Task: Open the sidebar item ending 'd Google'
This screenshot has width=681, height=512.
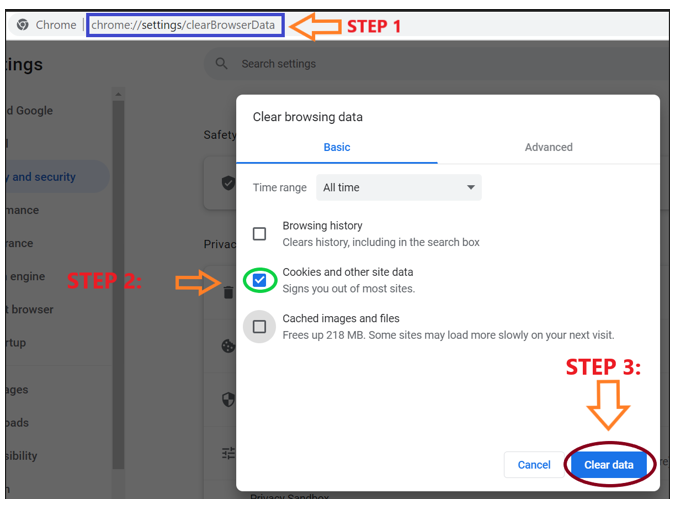Action: point(30,110)
